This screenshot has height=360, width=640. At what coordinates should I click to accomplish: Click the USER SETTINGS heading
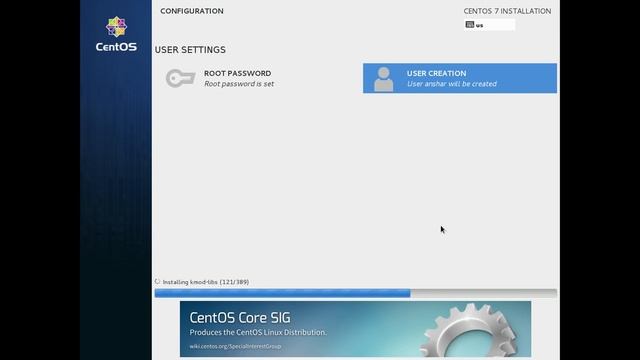click(x=190, y=50)
